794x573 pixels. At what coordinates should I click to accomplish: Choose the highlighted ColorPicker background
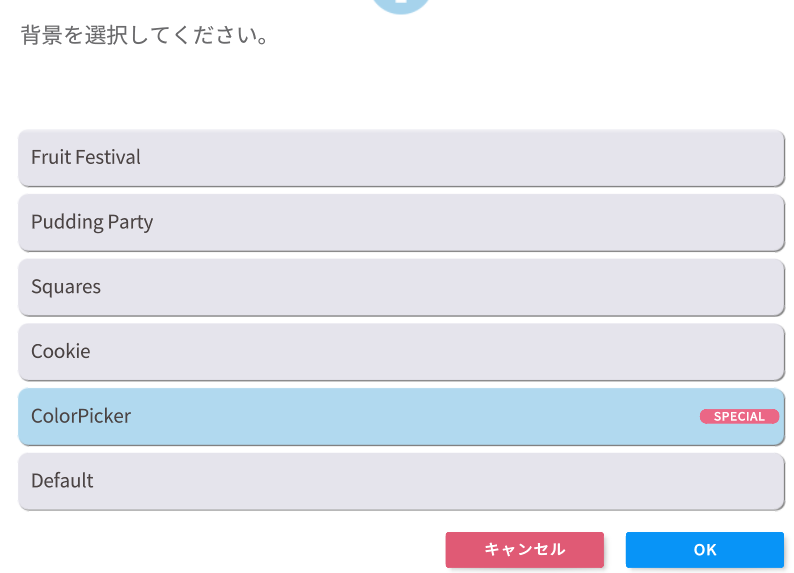[x=401, y=417]
